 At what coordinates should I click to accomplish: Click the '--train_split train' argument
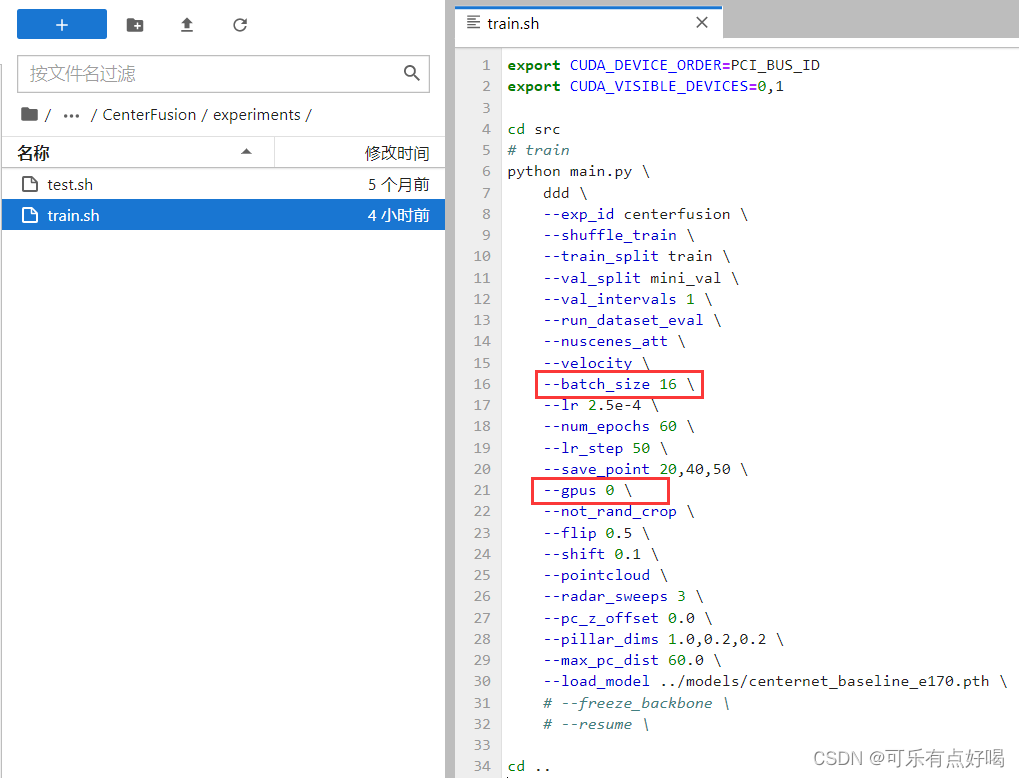[x=628, y=256]
